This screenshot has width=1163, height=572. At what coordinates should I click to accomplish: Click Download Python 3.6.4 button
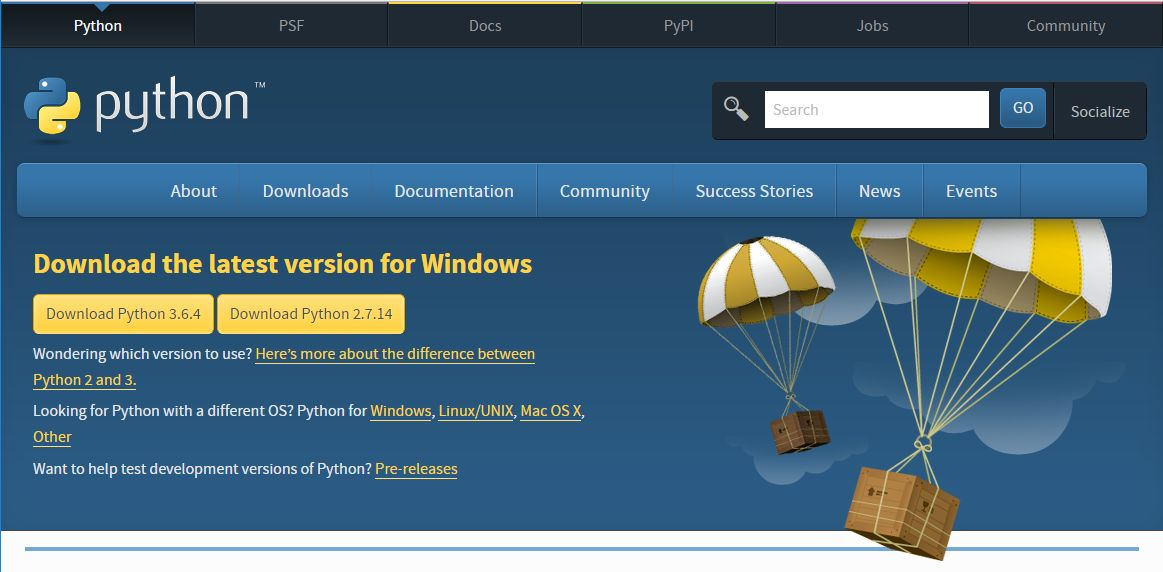pyautogui.click(x=123, y=314)
